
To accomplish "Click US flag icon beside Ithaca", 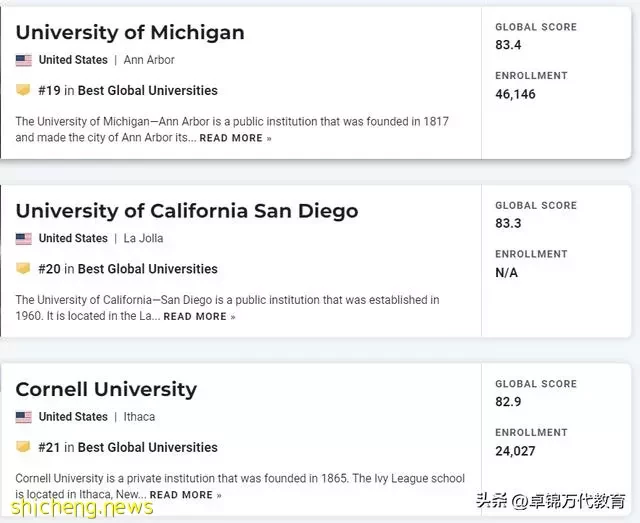I will 24,417.
